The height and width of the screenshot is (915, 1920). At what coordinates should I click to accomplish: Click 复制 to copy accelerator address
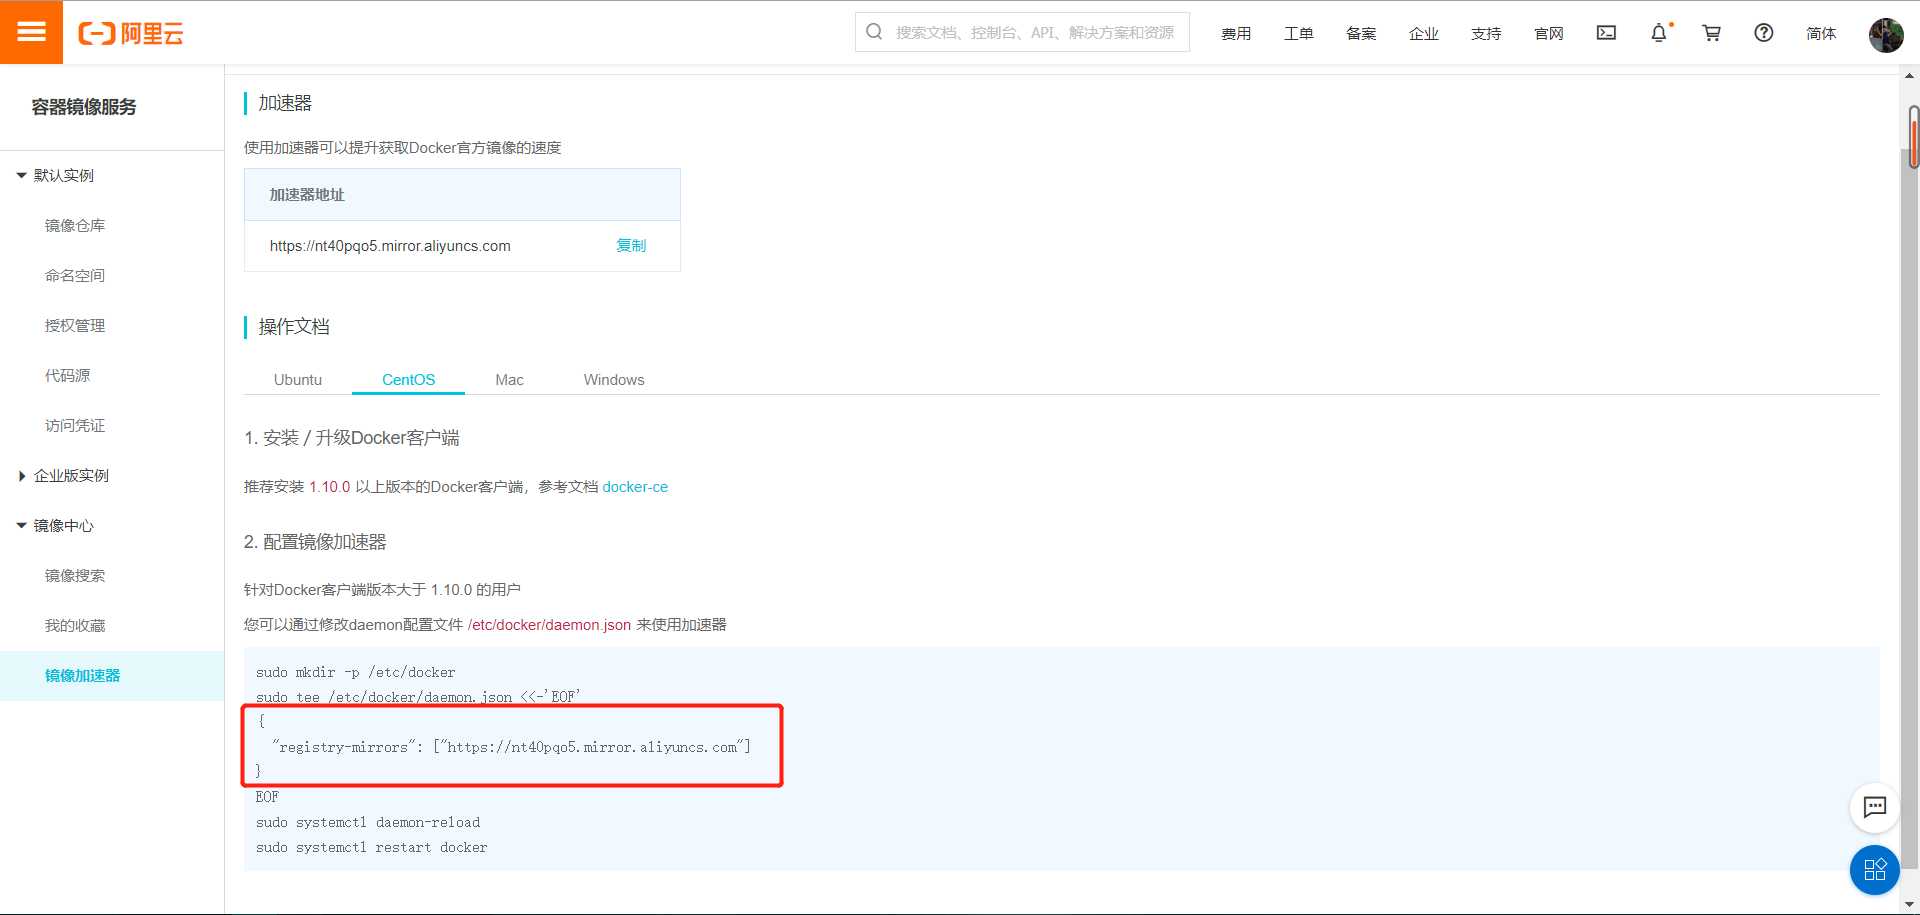[631, 245]
